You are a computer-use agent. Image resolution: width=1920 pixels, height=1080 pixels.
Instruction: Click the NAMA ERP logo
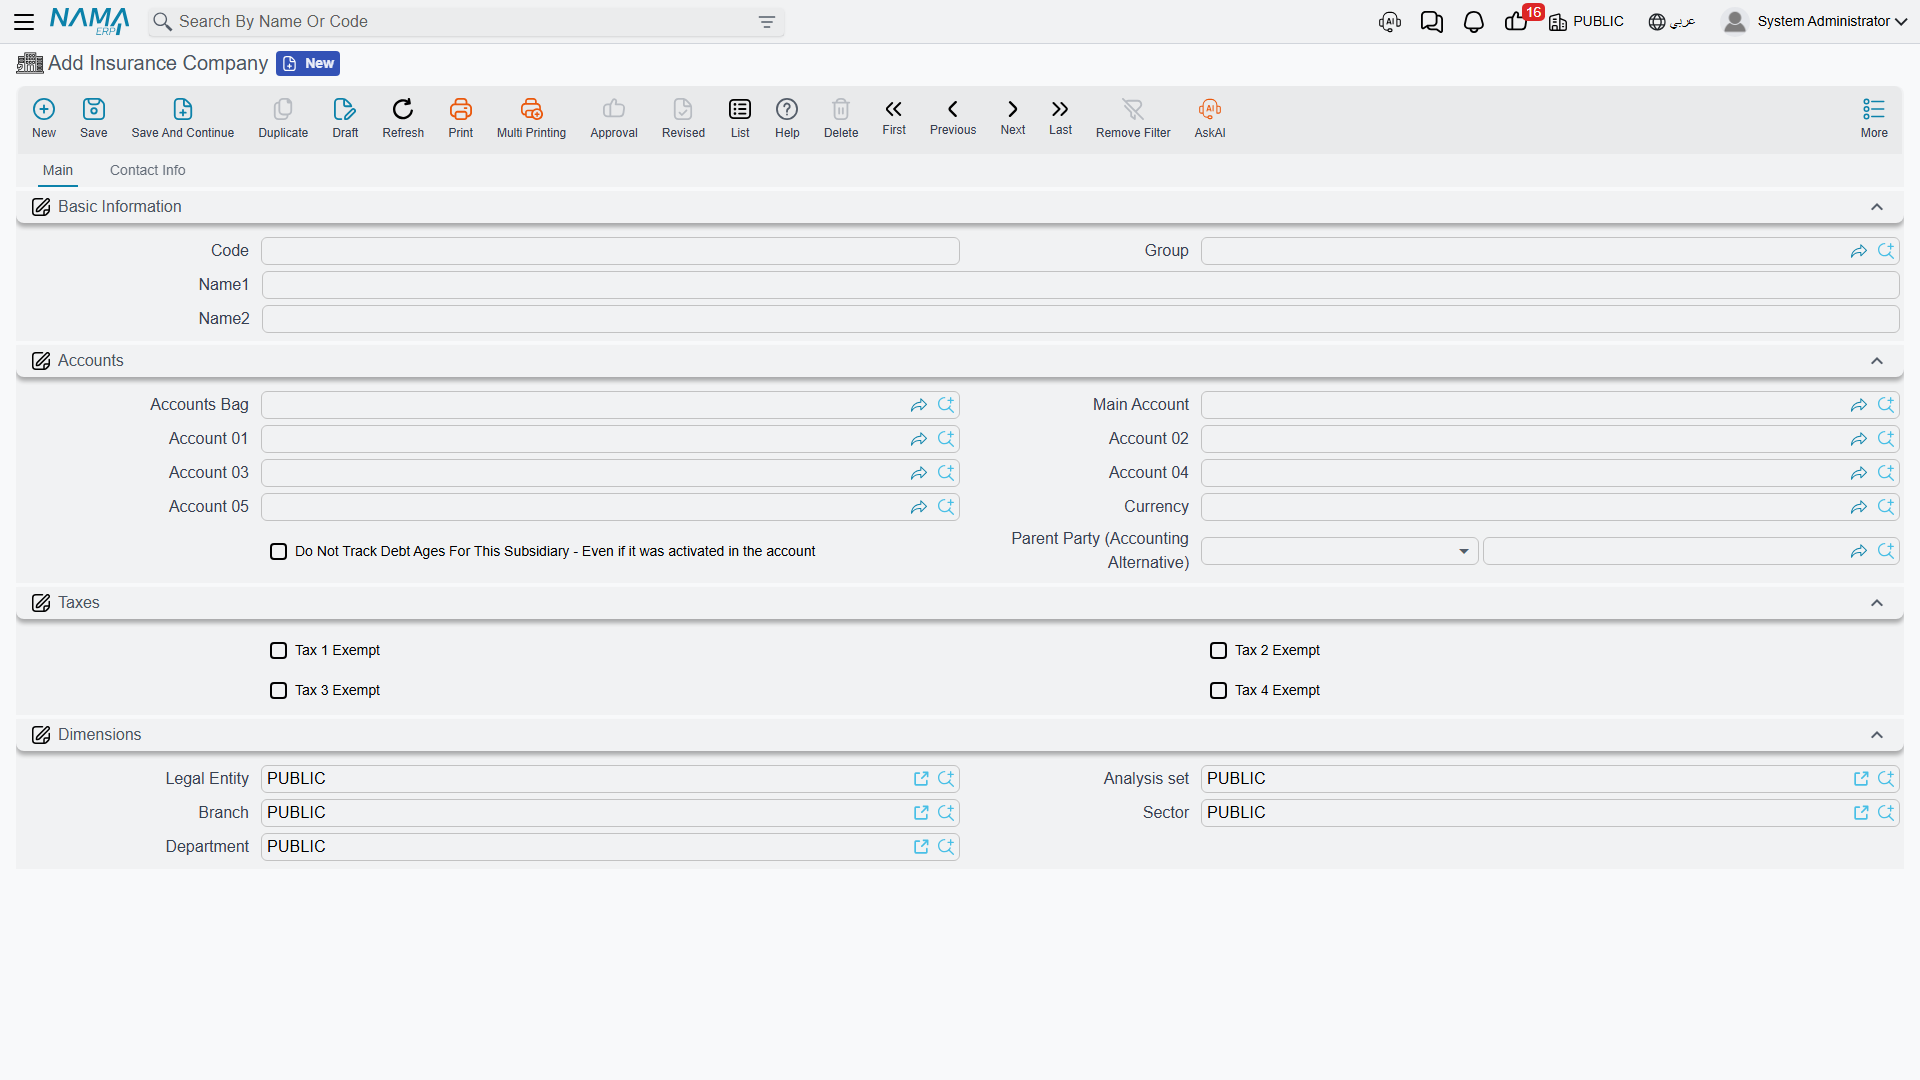coord(90,21)
